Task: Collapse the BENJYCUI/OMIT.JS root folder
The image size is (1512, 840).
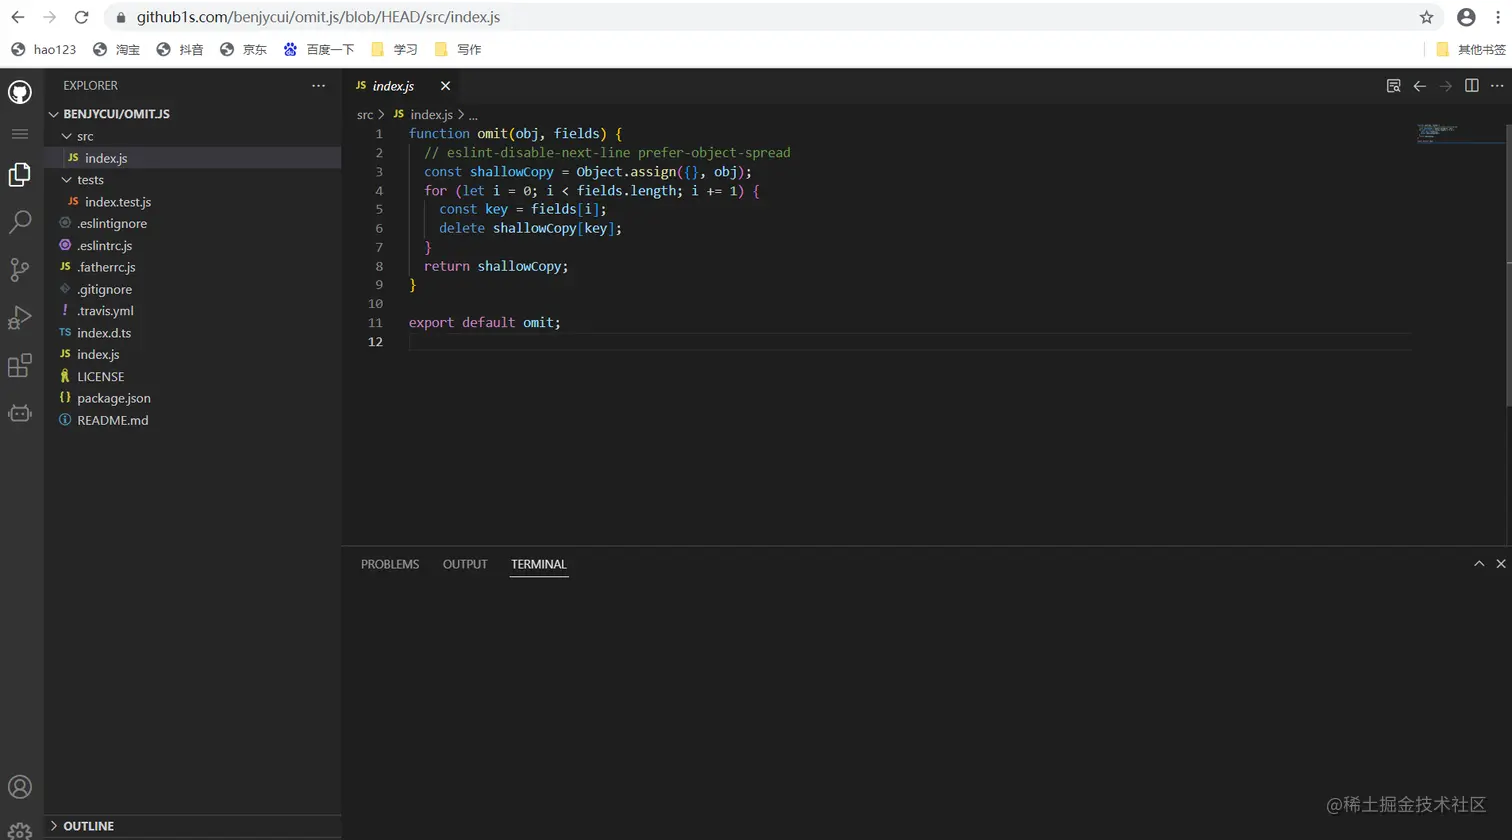Action: [x=193, y=114]
